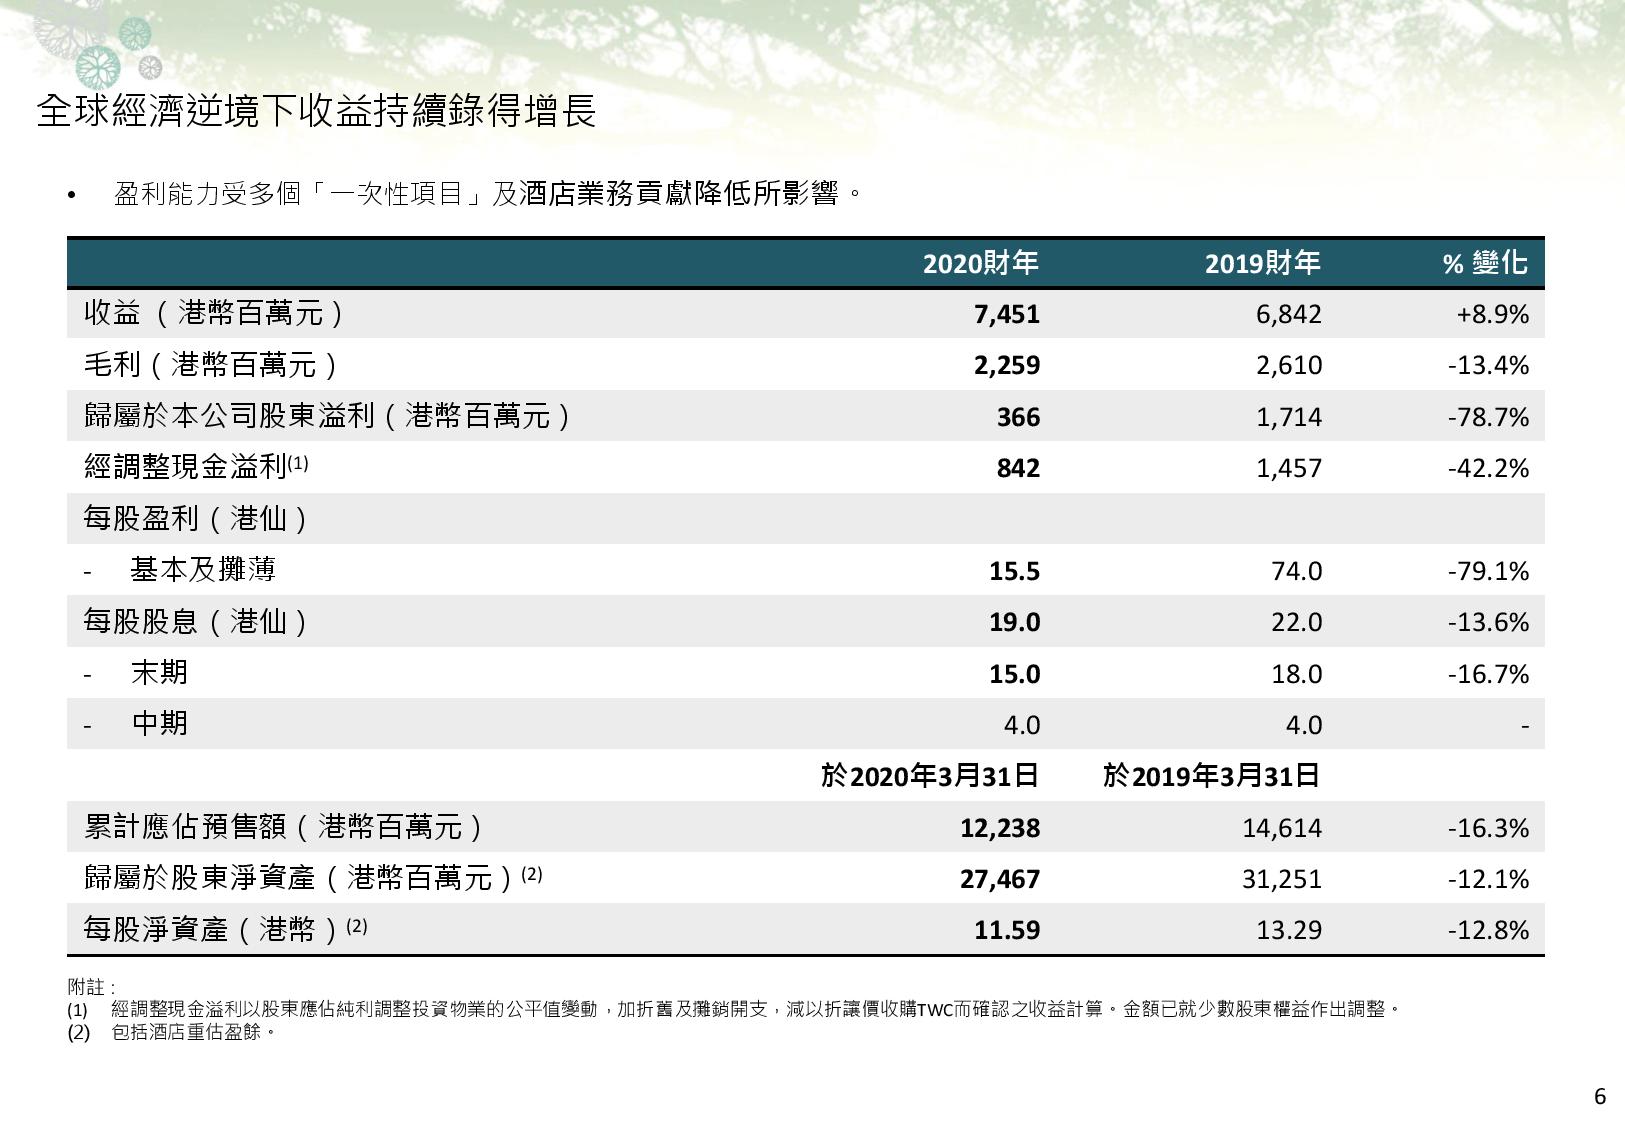
Task: Click the 2019財年 column header
Action: (x=1262, y=263)
